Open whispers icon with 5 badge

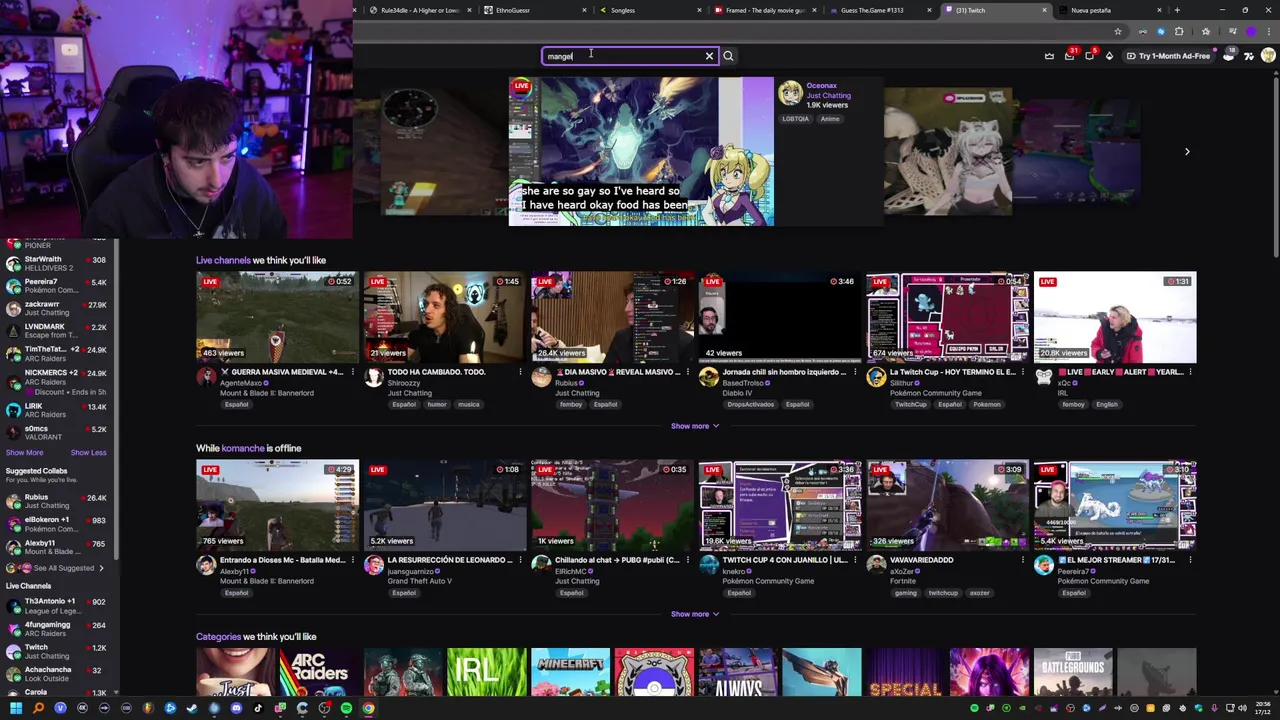1090,56
